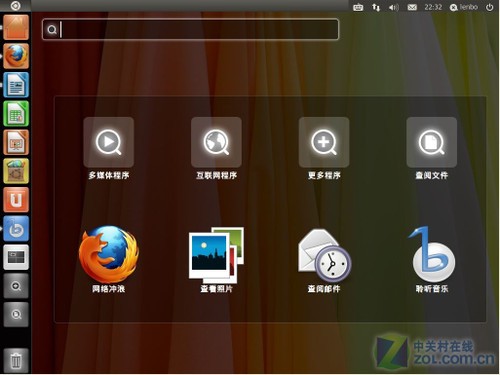Open 聆听音乐 Banshee music shortcut
500x375 pixels.
[432, 259]
